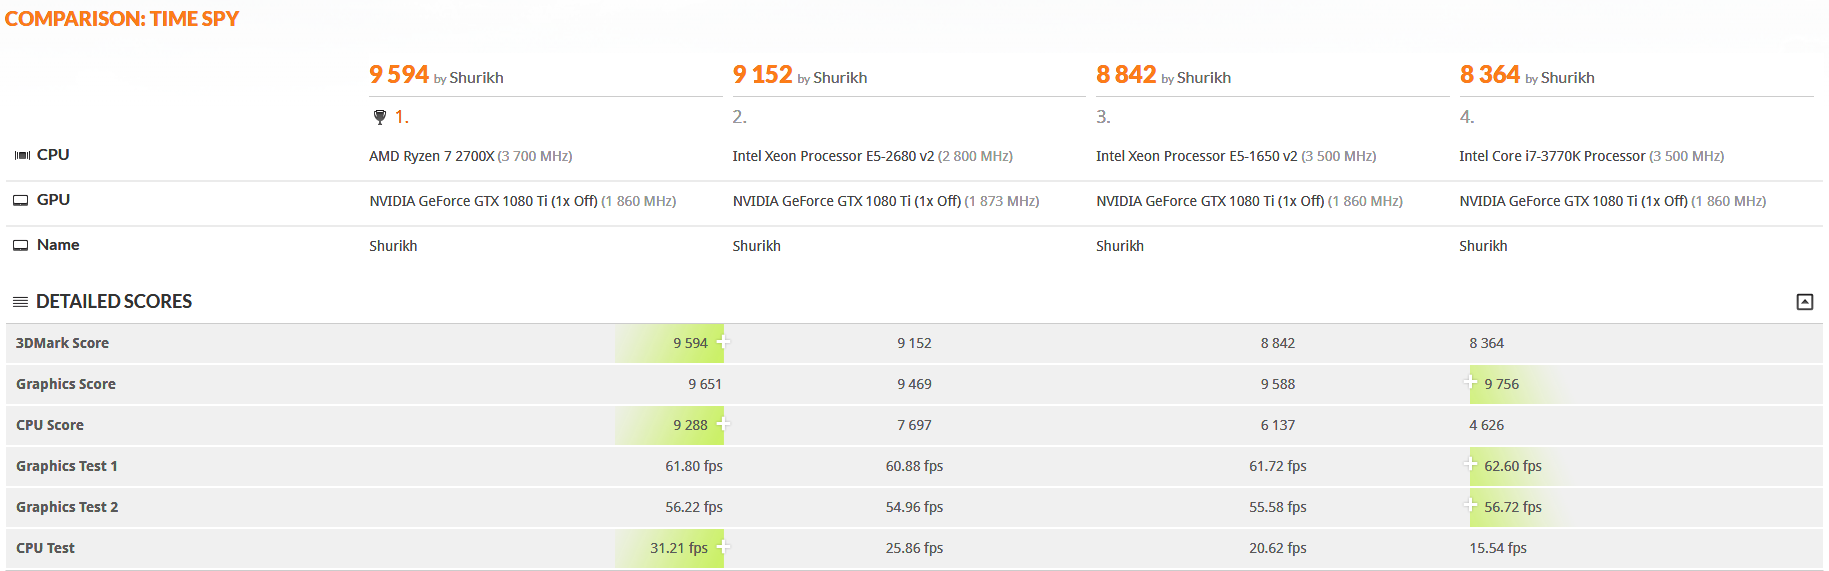This screenshot has width=1829, height=571.
Task: Click the 7 697 CPU score value
Action: coord(914,425)
